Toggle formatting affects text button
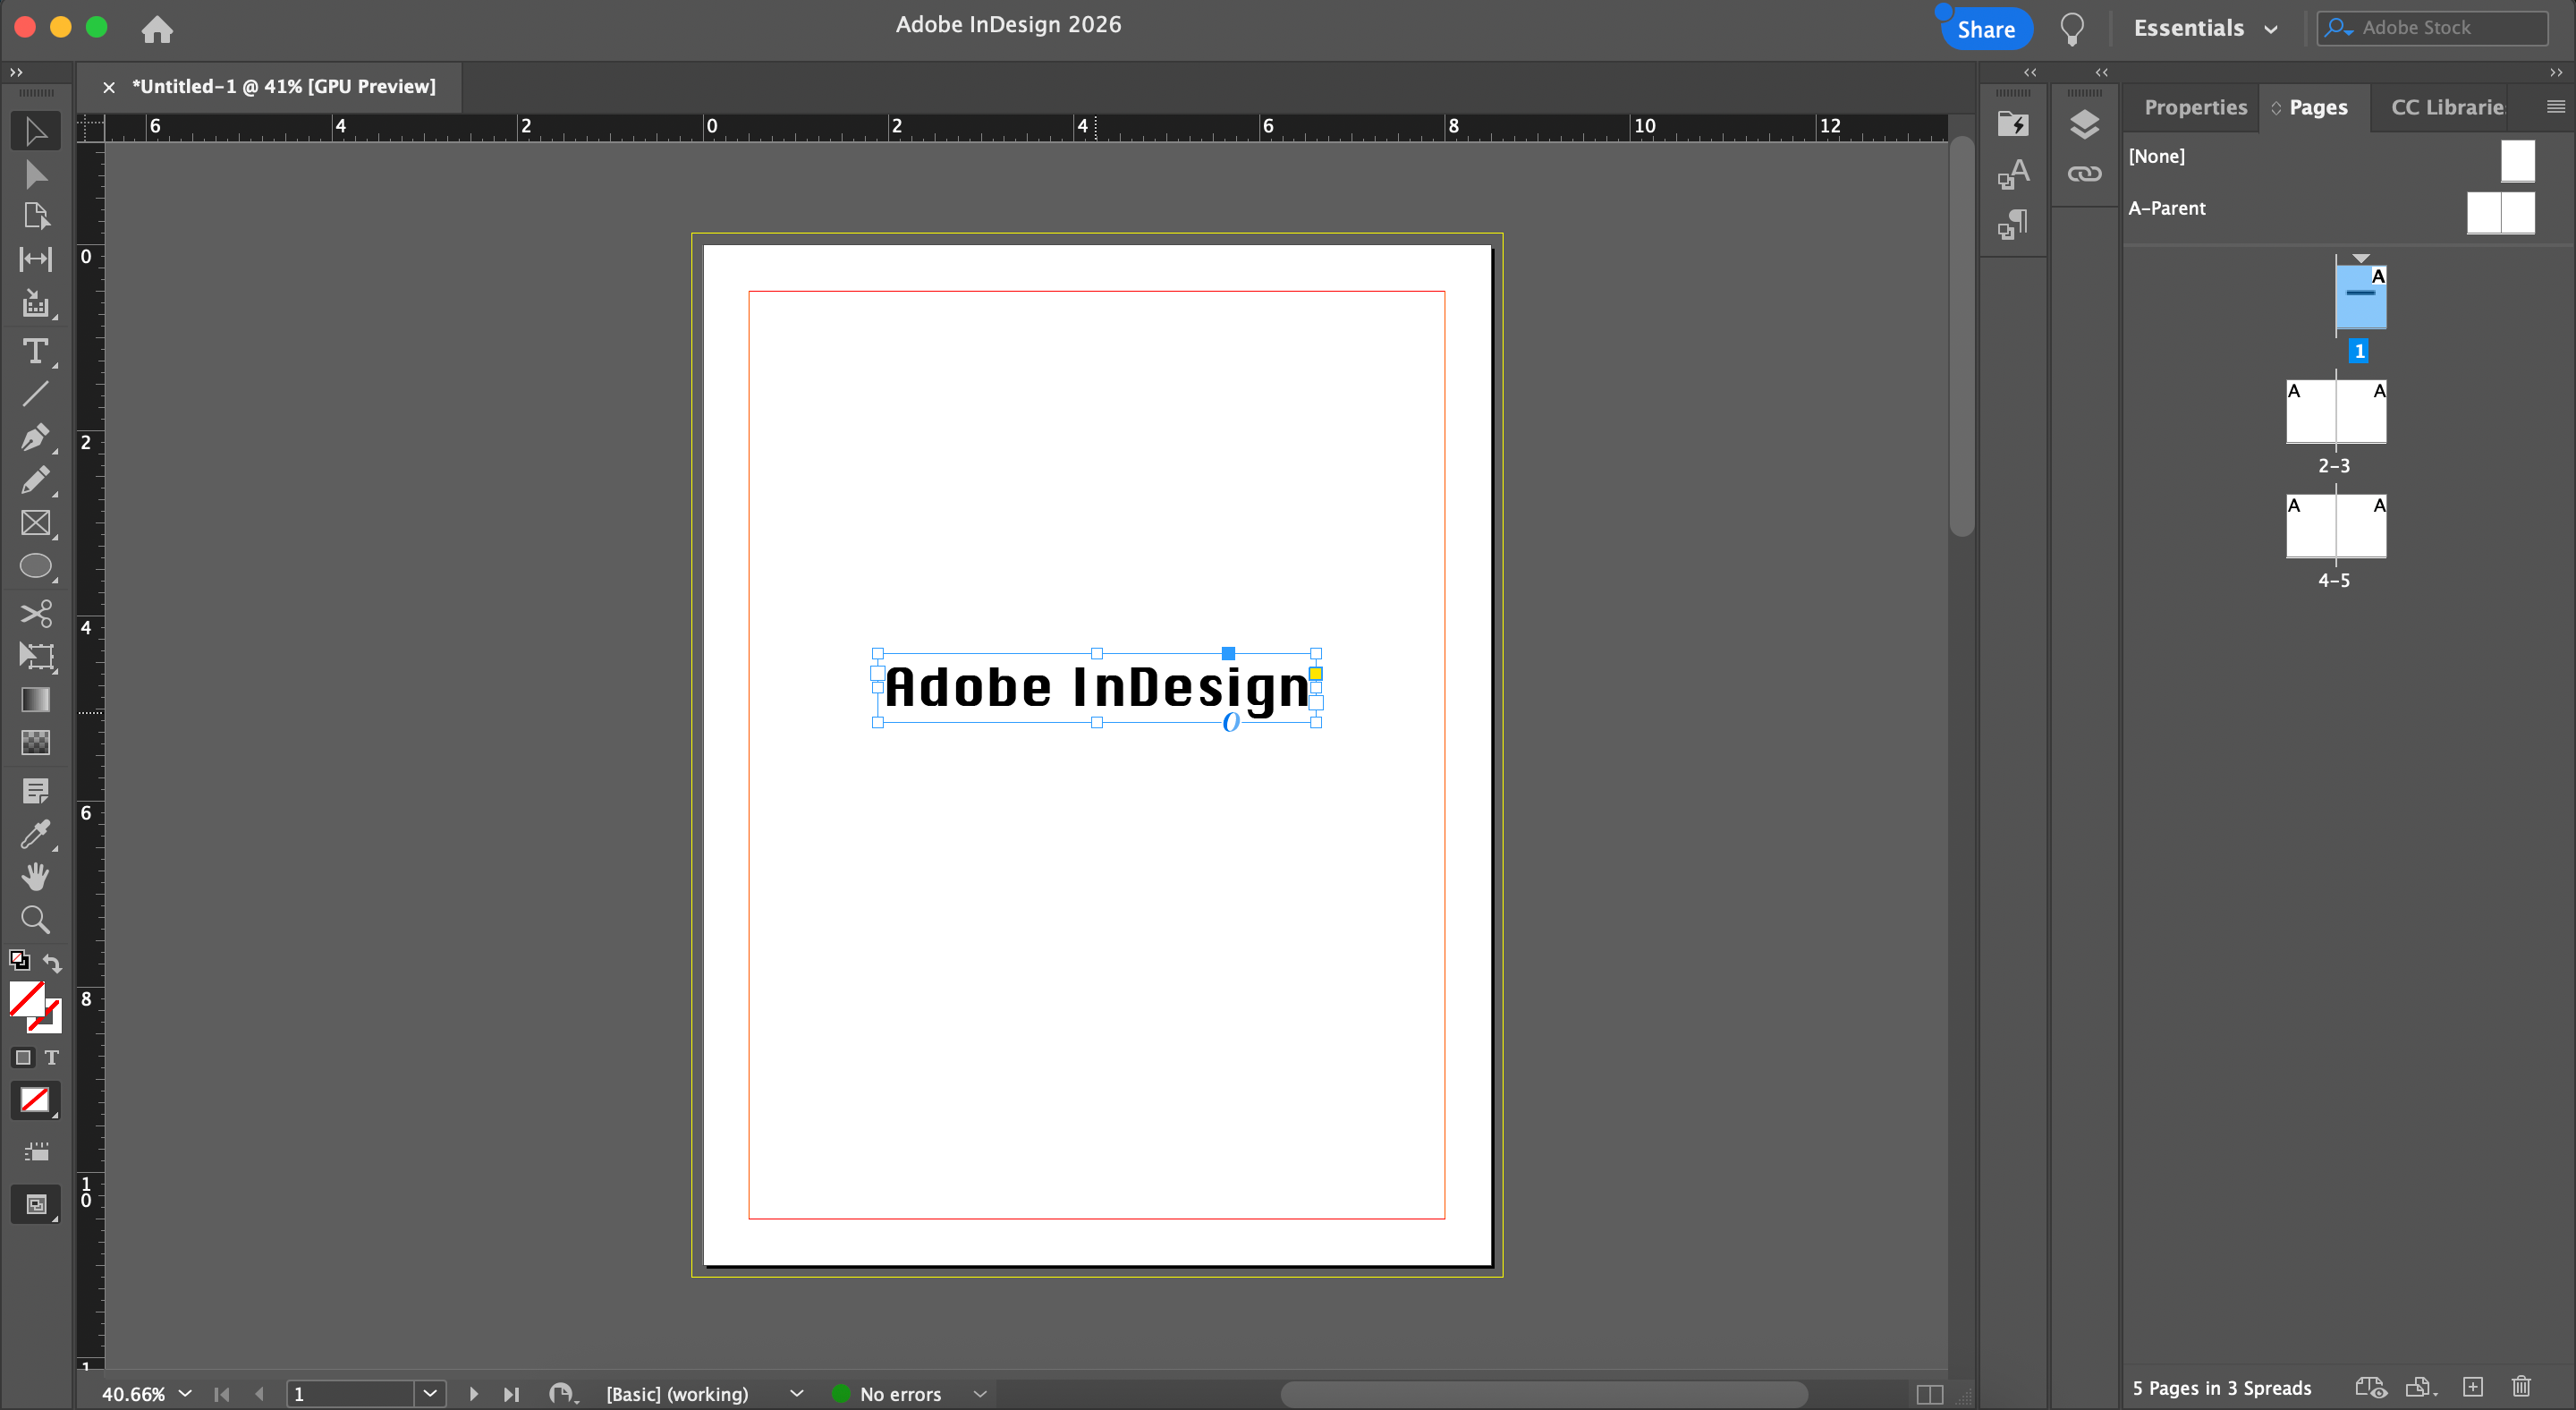The image size is (2576, 1410). tap(52, 1057)
